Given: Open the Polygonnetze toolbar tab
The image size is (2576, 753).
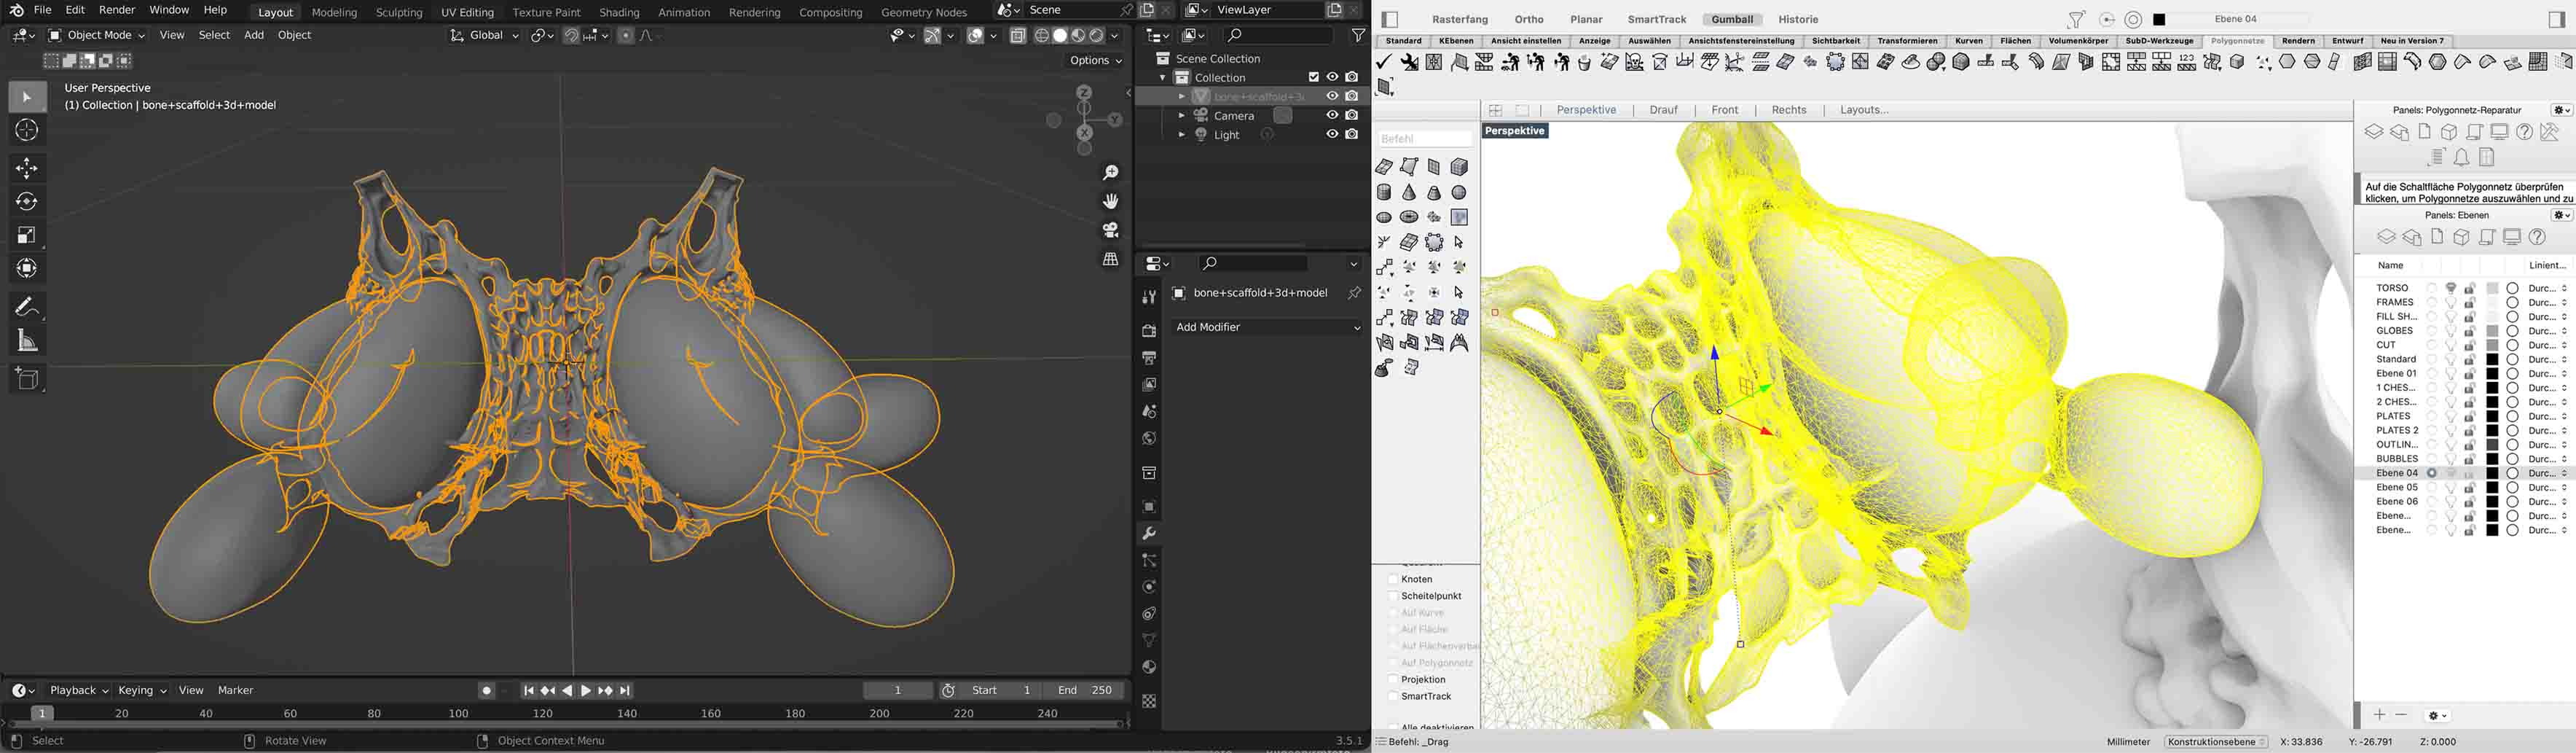Looking at the screenshot, I should coord(2237,41).
